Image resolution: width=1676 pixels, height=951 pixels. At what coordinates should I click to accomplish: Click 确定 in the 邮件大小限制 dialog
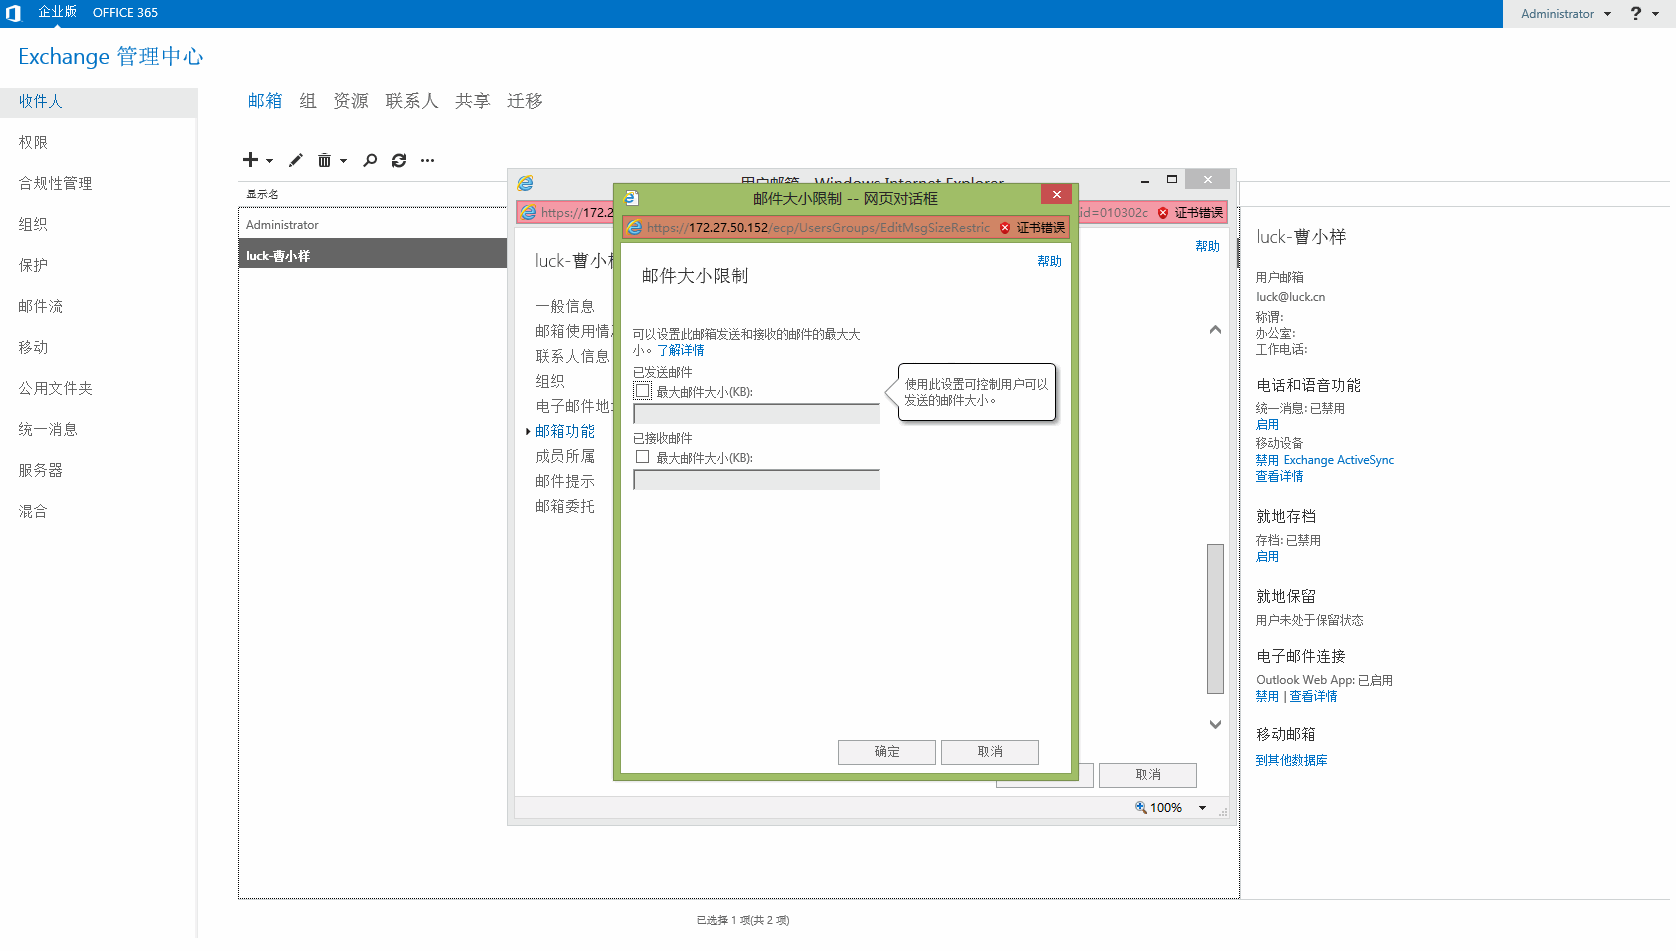point(887,752)
